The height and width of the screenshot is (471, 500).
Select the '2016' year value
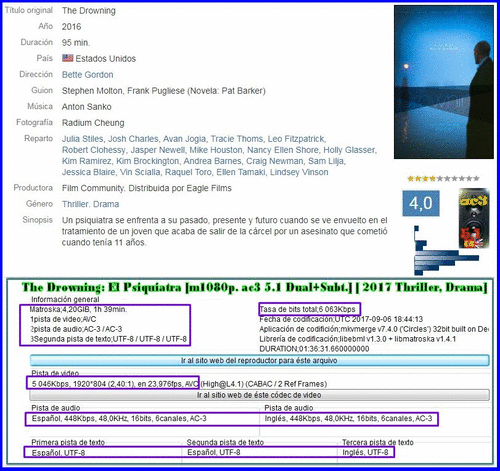pos(71,27)
